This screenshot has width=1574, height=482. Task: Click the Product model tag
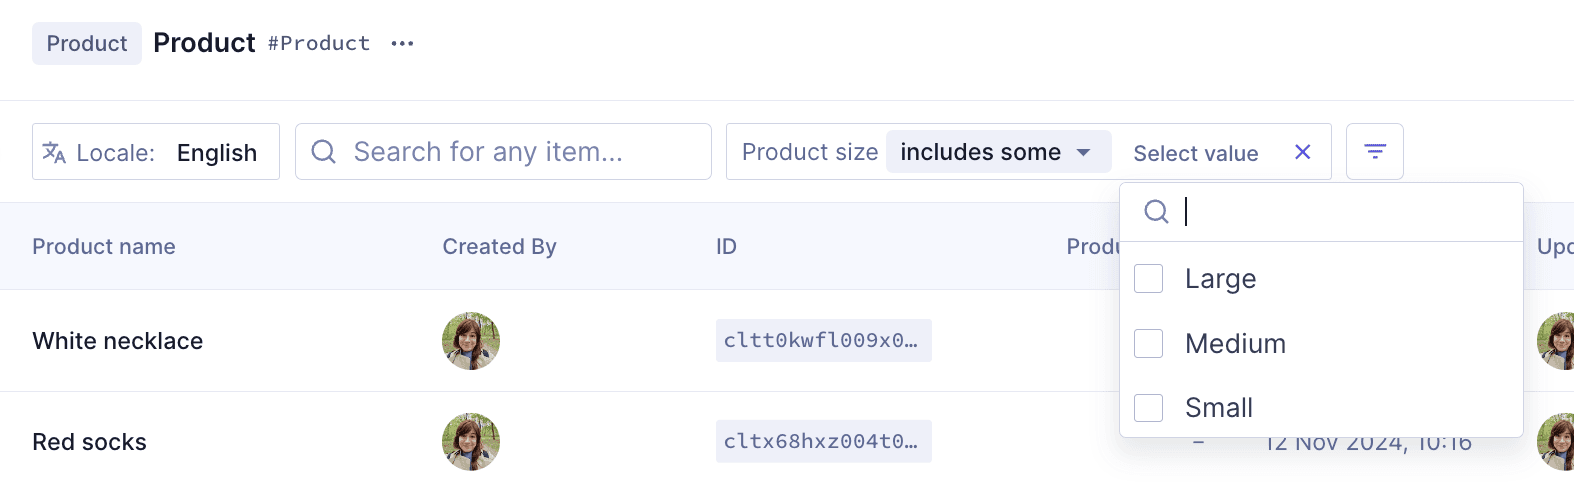tap(87, 44)
